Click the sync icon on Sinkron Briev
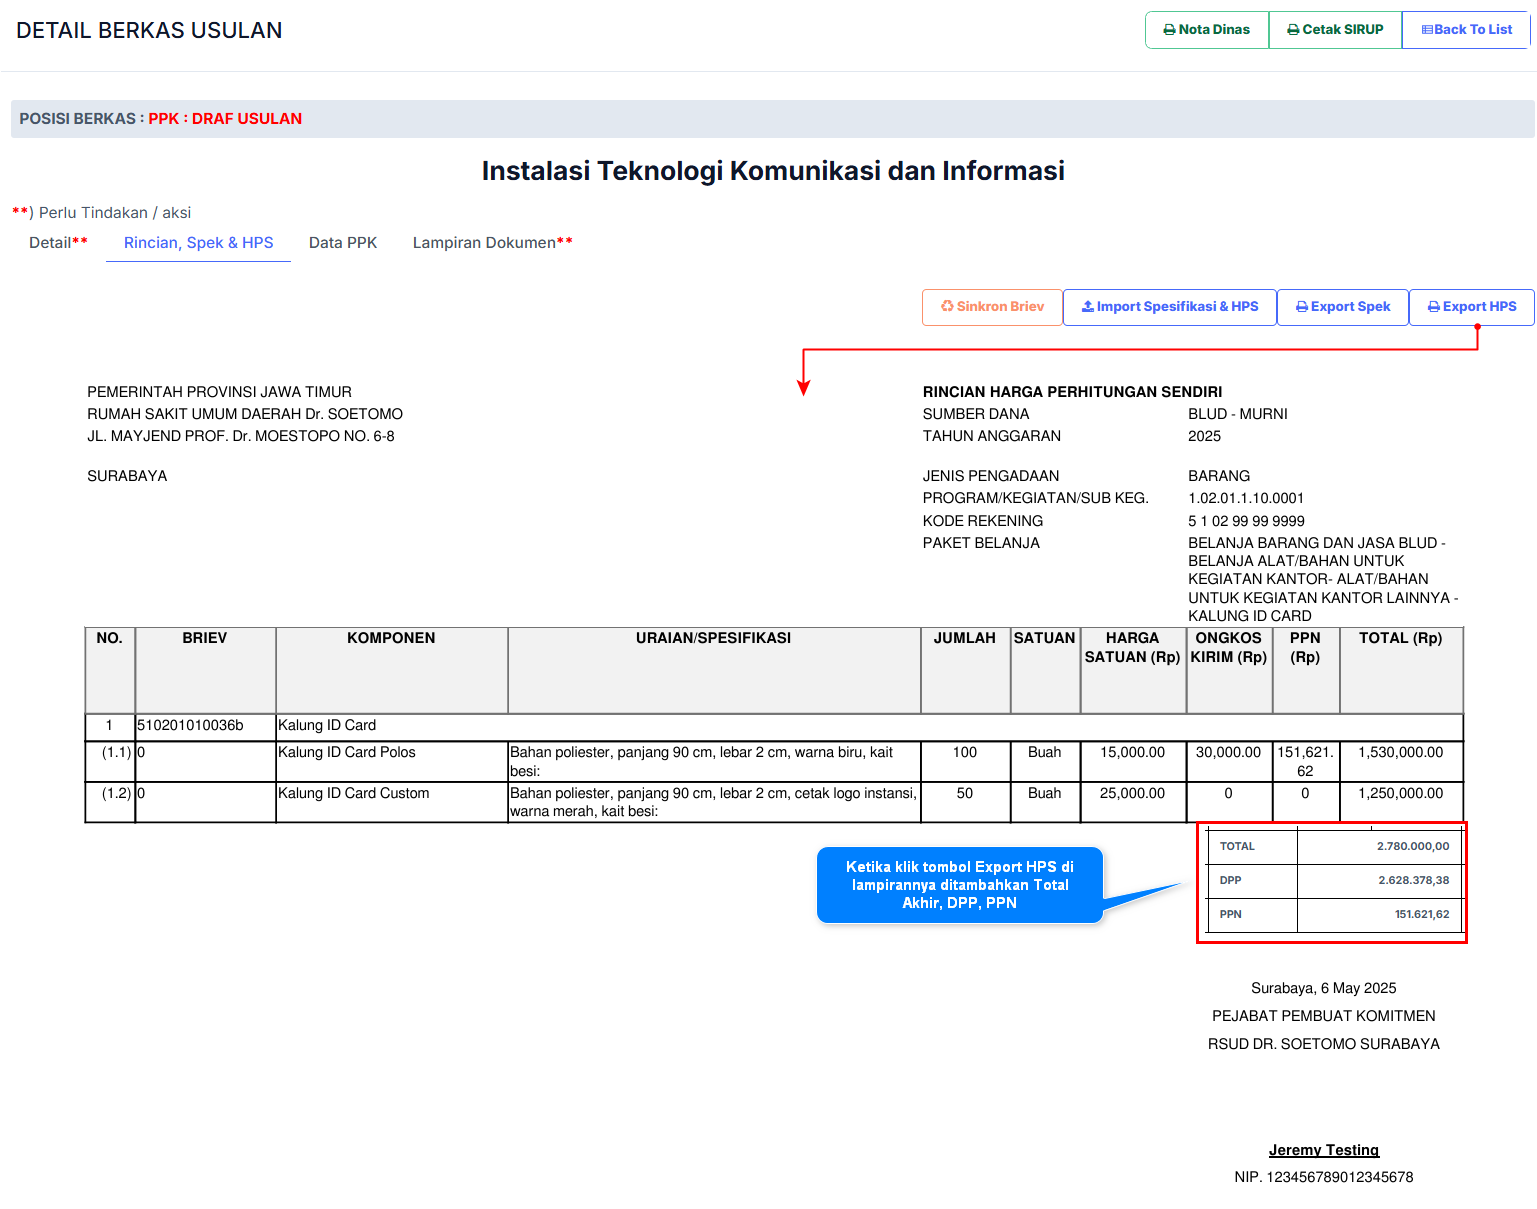The height and width of the screenshot is (1209, 1537). (x=947, y=307)
